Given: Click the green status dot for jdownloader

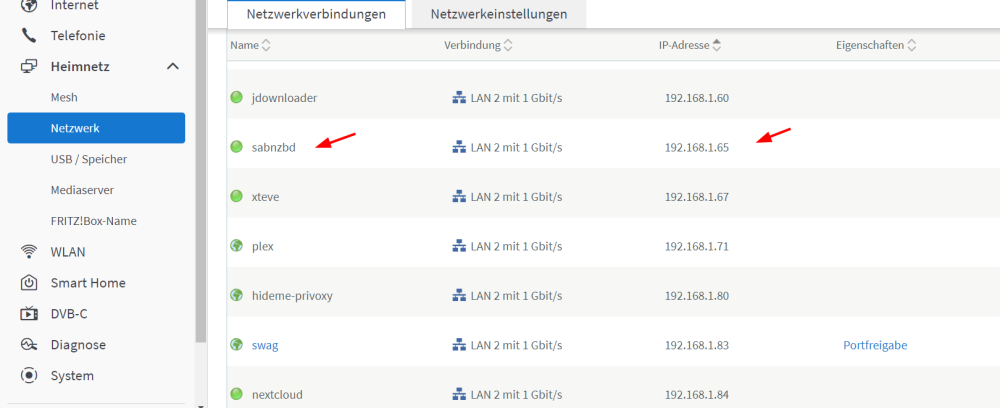Looking at the screenshot, I should coord(237,98).
